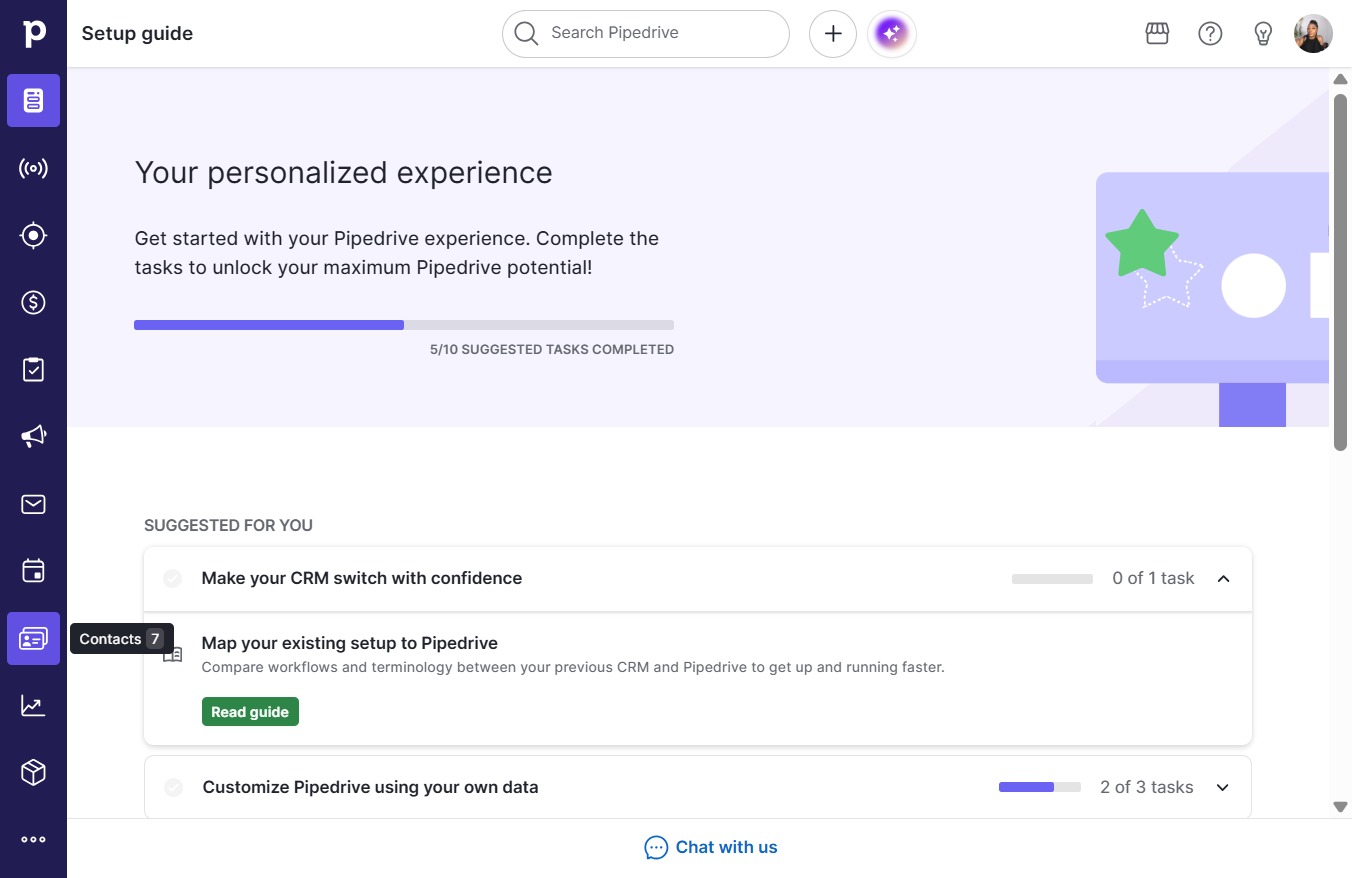The width and height of the screenshot is (1352, 878).
Task: Click the book icon beside Map your existing setup
Action: (x=173, y=655)
